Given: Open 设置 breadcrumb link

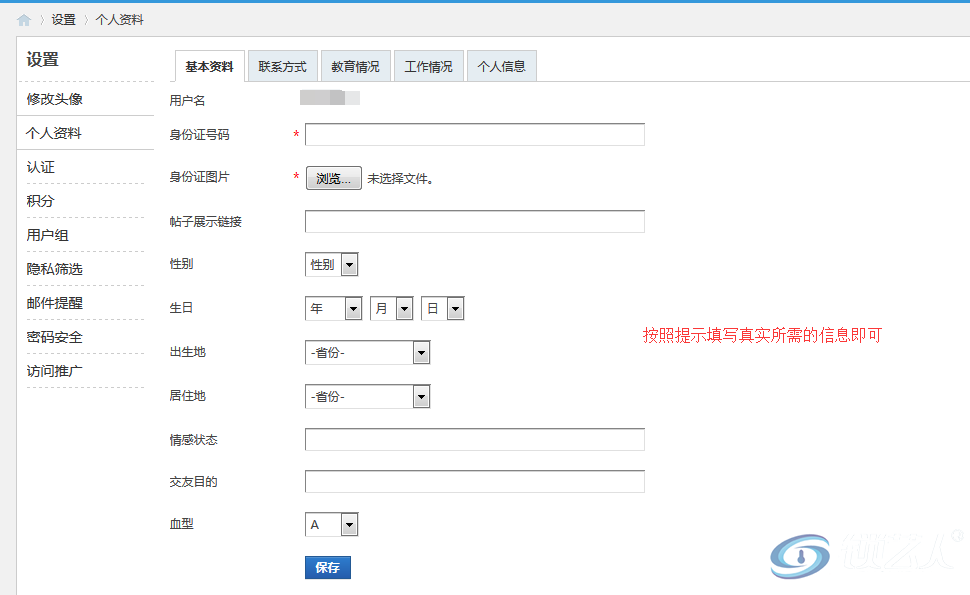Looking at the screenshot, I should click(63, 20).
